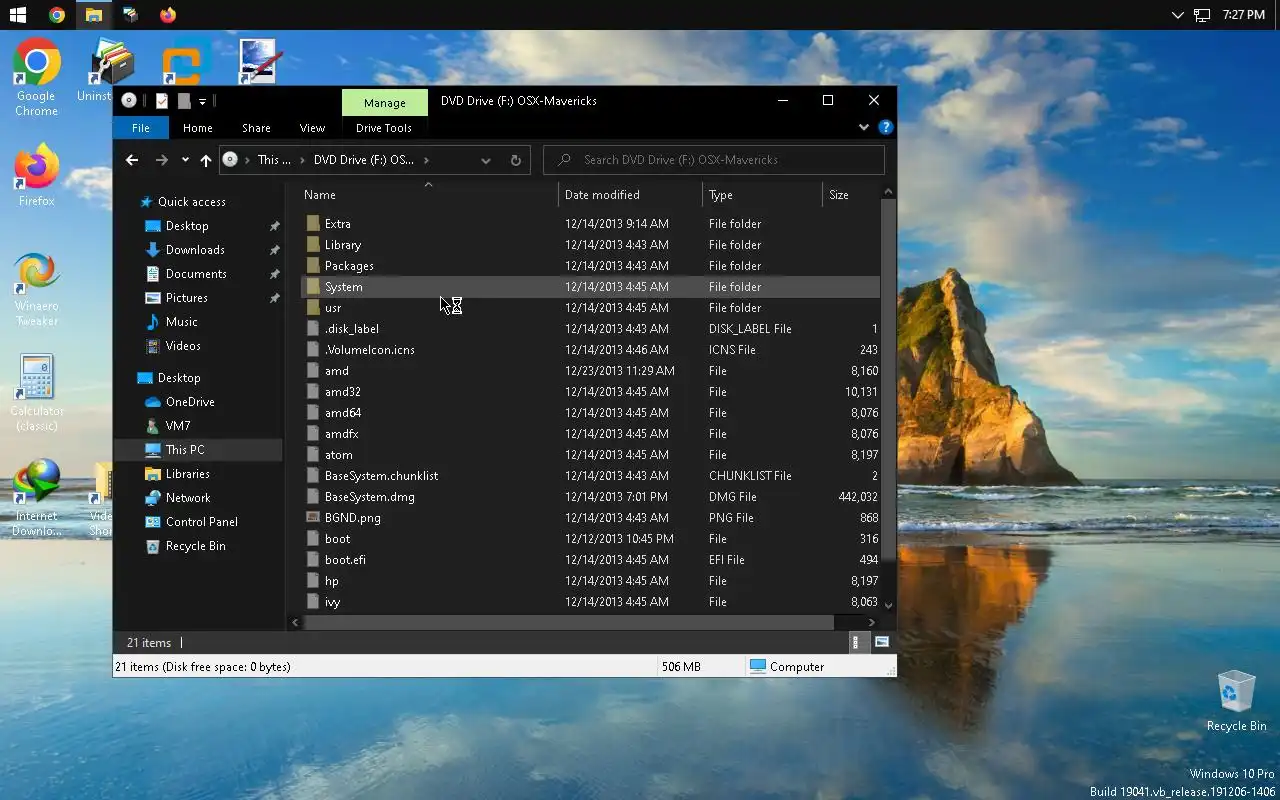Click File Explorer taskbar icon

(93, 15)
